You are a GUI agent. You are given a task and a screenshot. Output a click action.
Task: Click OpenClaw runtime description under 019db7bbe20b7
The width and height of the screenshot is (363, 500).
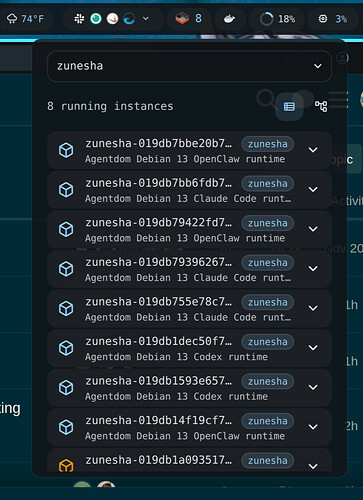(x=185, y=159)
